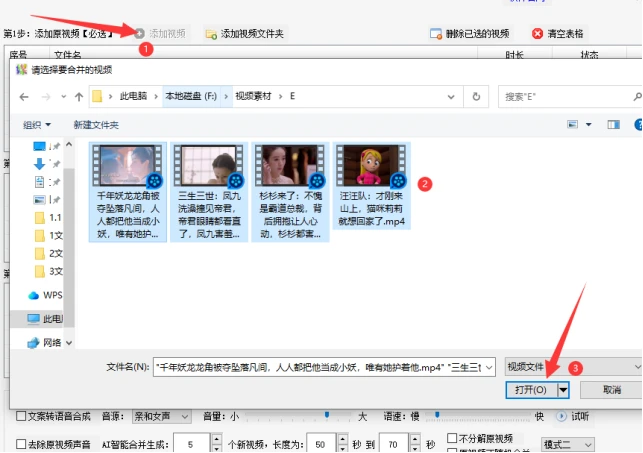Refresh the folder view

coord(476,97)
